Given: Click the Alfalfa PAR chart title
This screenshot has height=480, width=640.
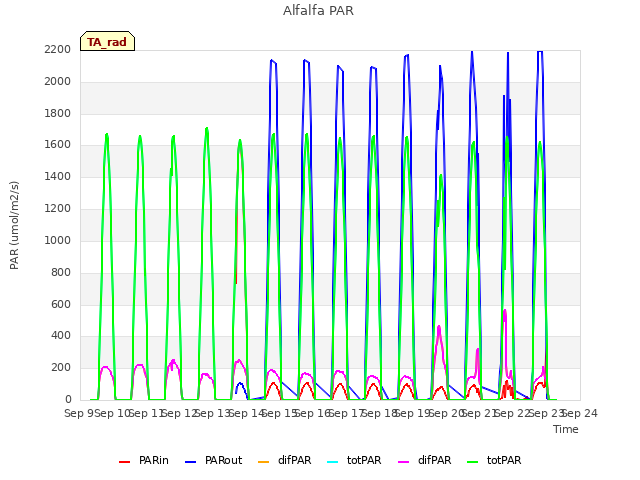Looking at the screenshot, I should click(318, 10).
